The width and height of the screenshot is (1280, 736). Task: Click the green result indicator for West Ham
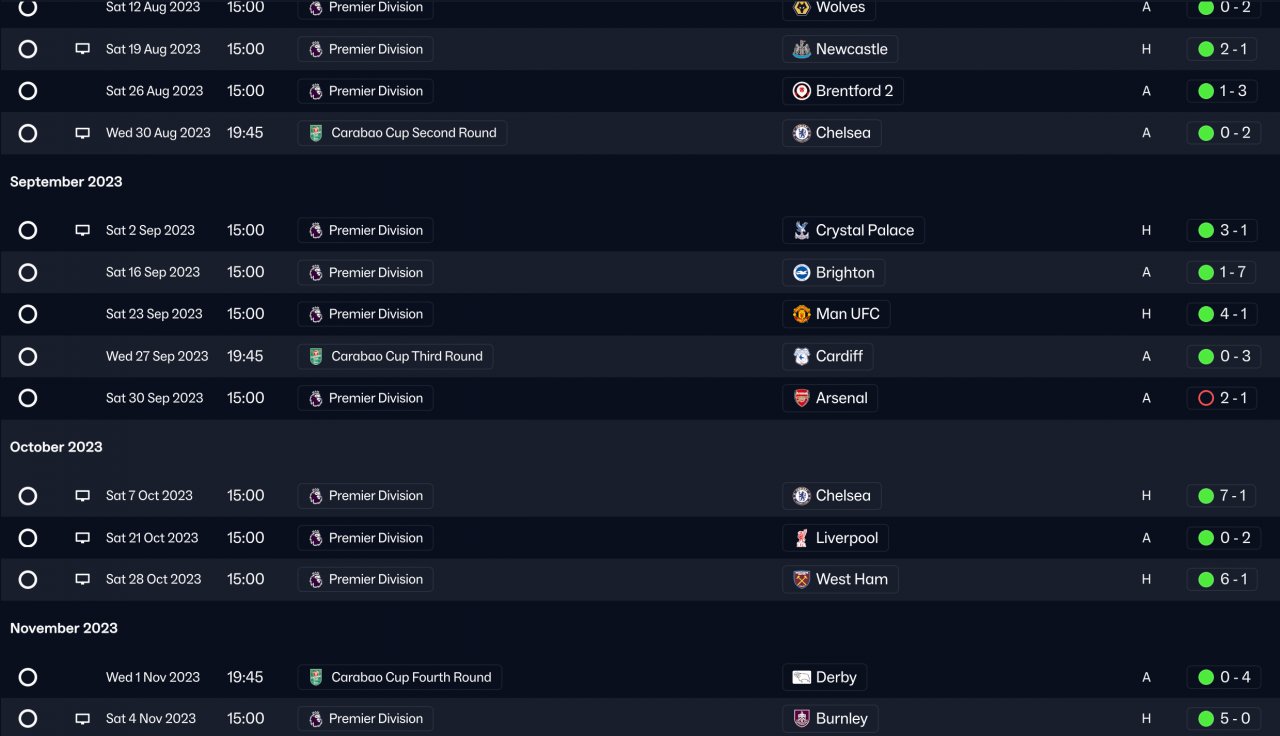[1206, 579]
